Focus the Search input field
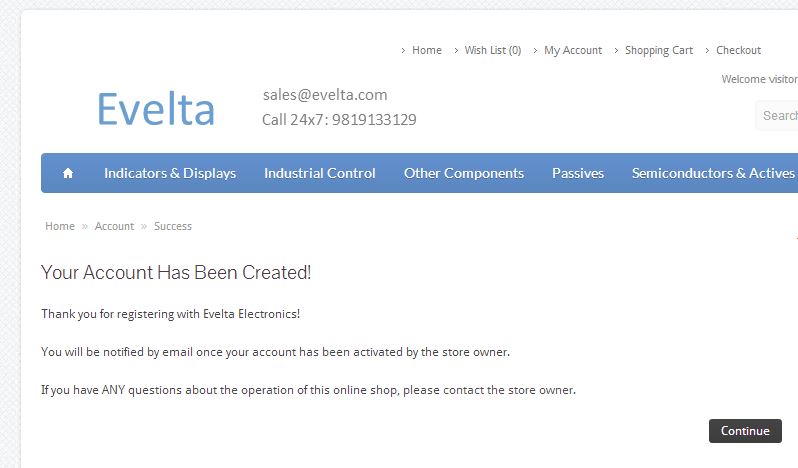Viewport: 798px width, 468px height. coord(777,115)
